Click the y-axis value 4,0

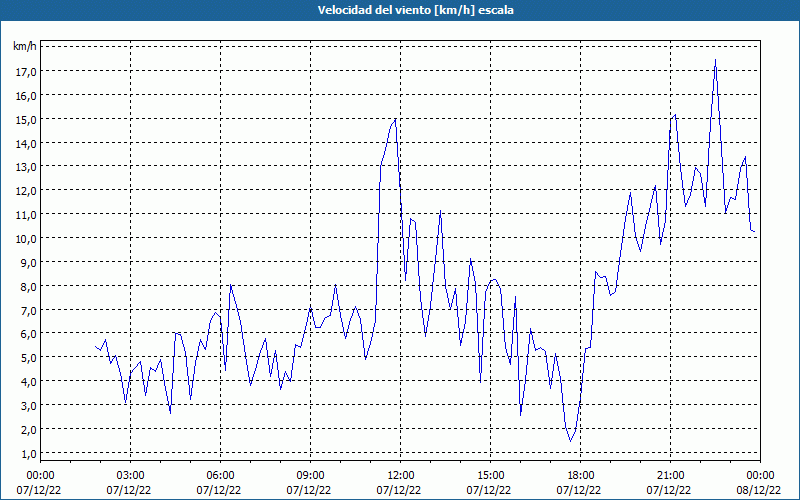point(29,382)
